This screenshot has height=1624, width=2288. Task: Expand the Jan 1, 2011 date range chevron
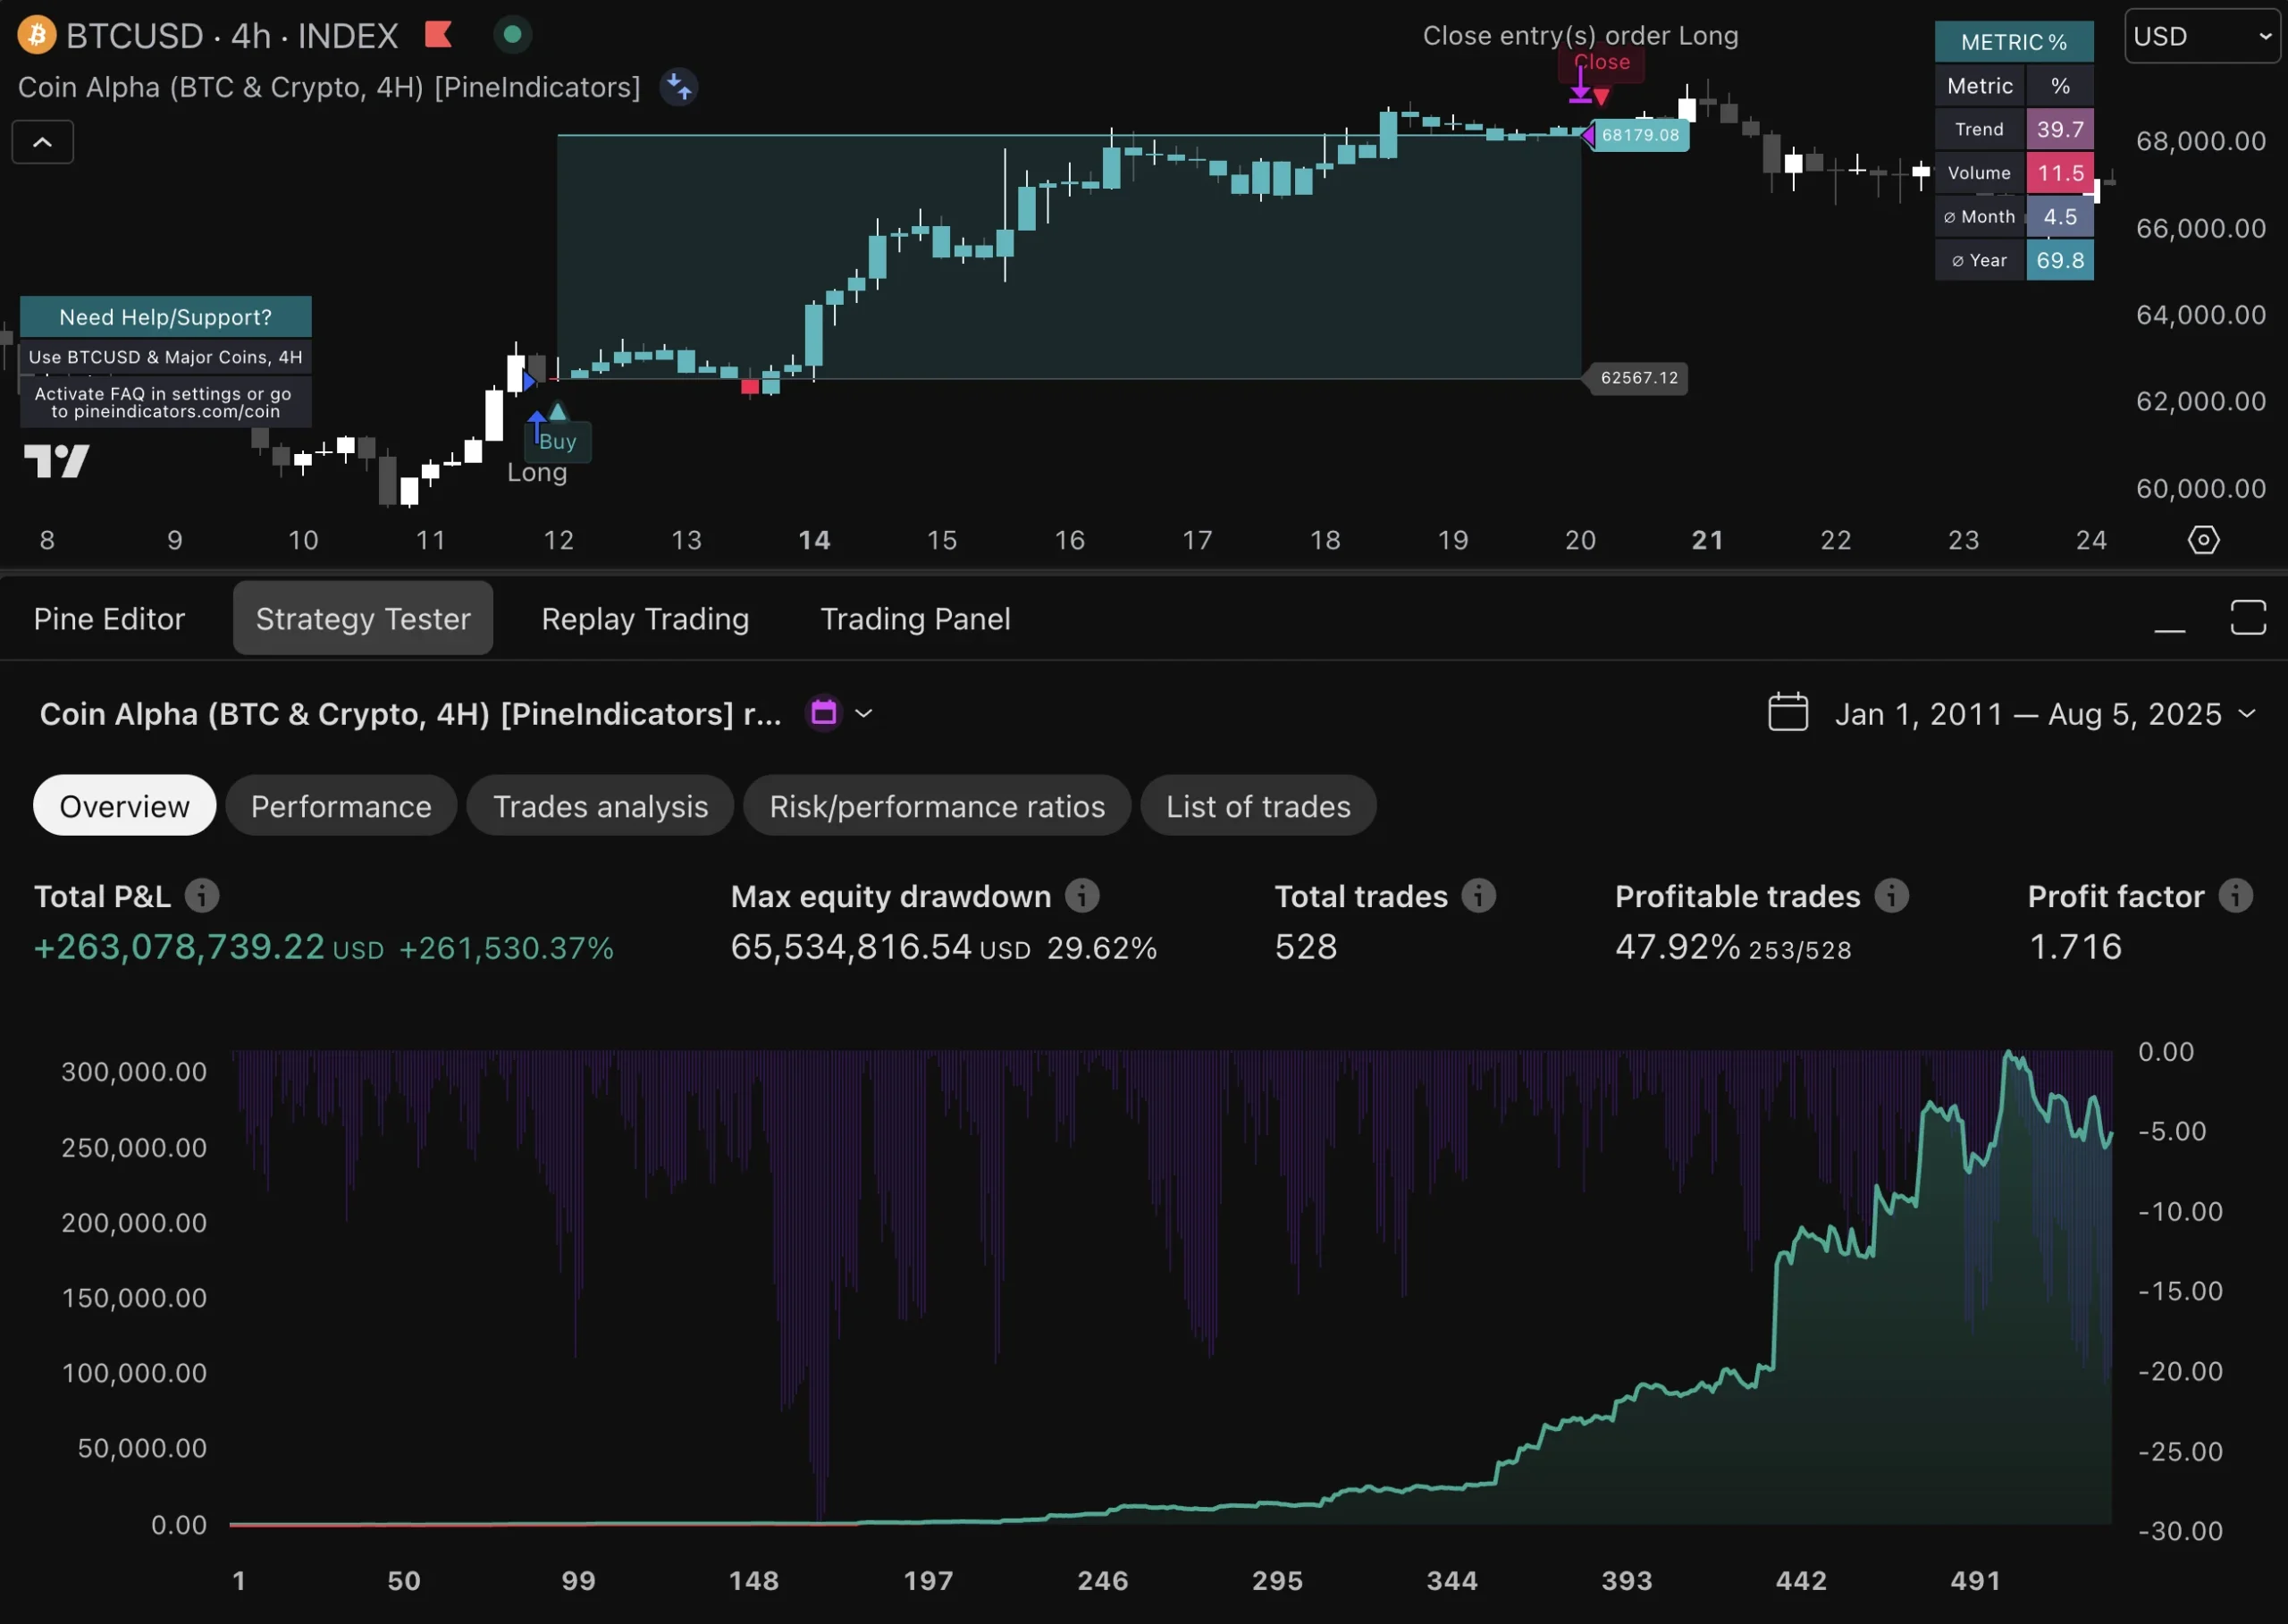pos(2249,714)
